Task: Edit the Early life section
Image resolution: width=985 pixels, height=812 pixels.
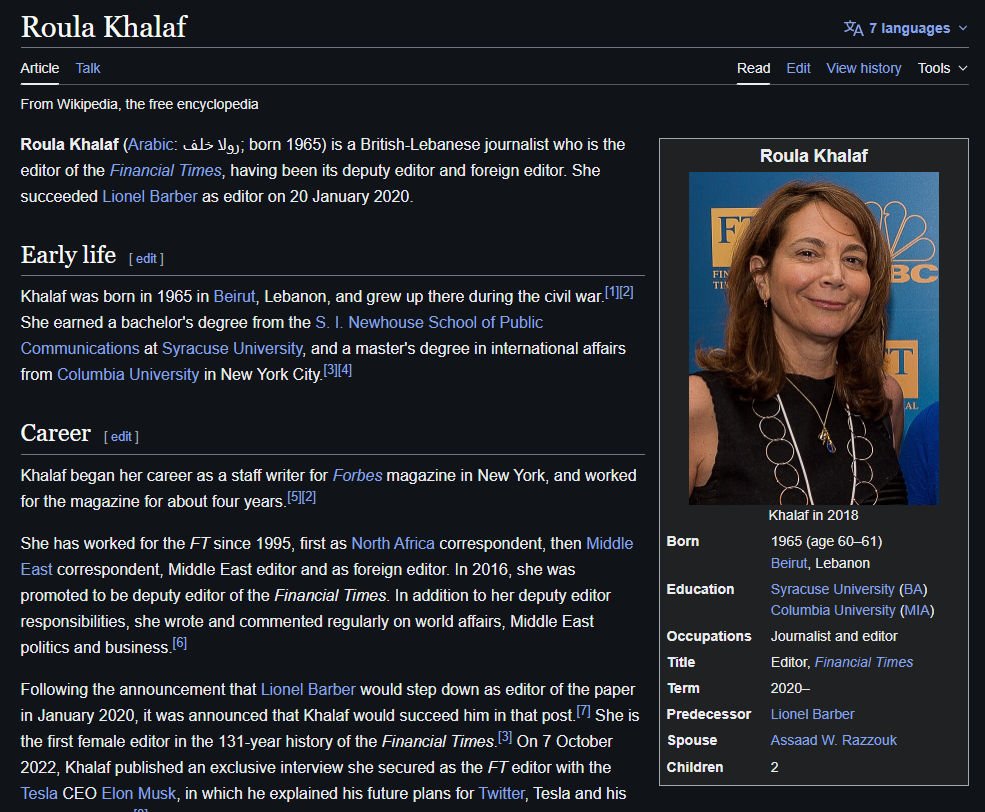Action: tap(146, 259)
